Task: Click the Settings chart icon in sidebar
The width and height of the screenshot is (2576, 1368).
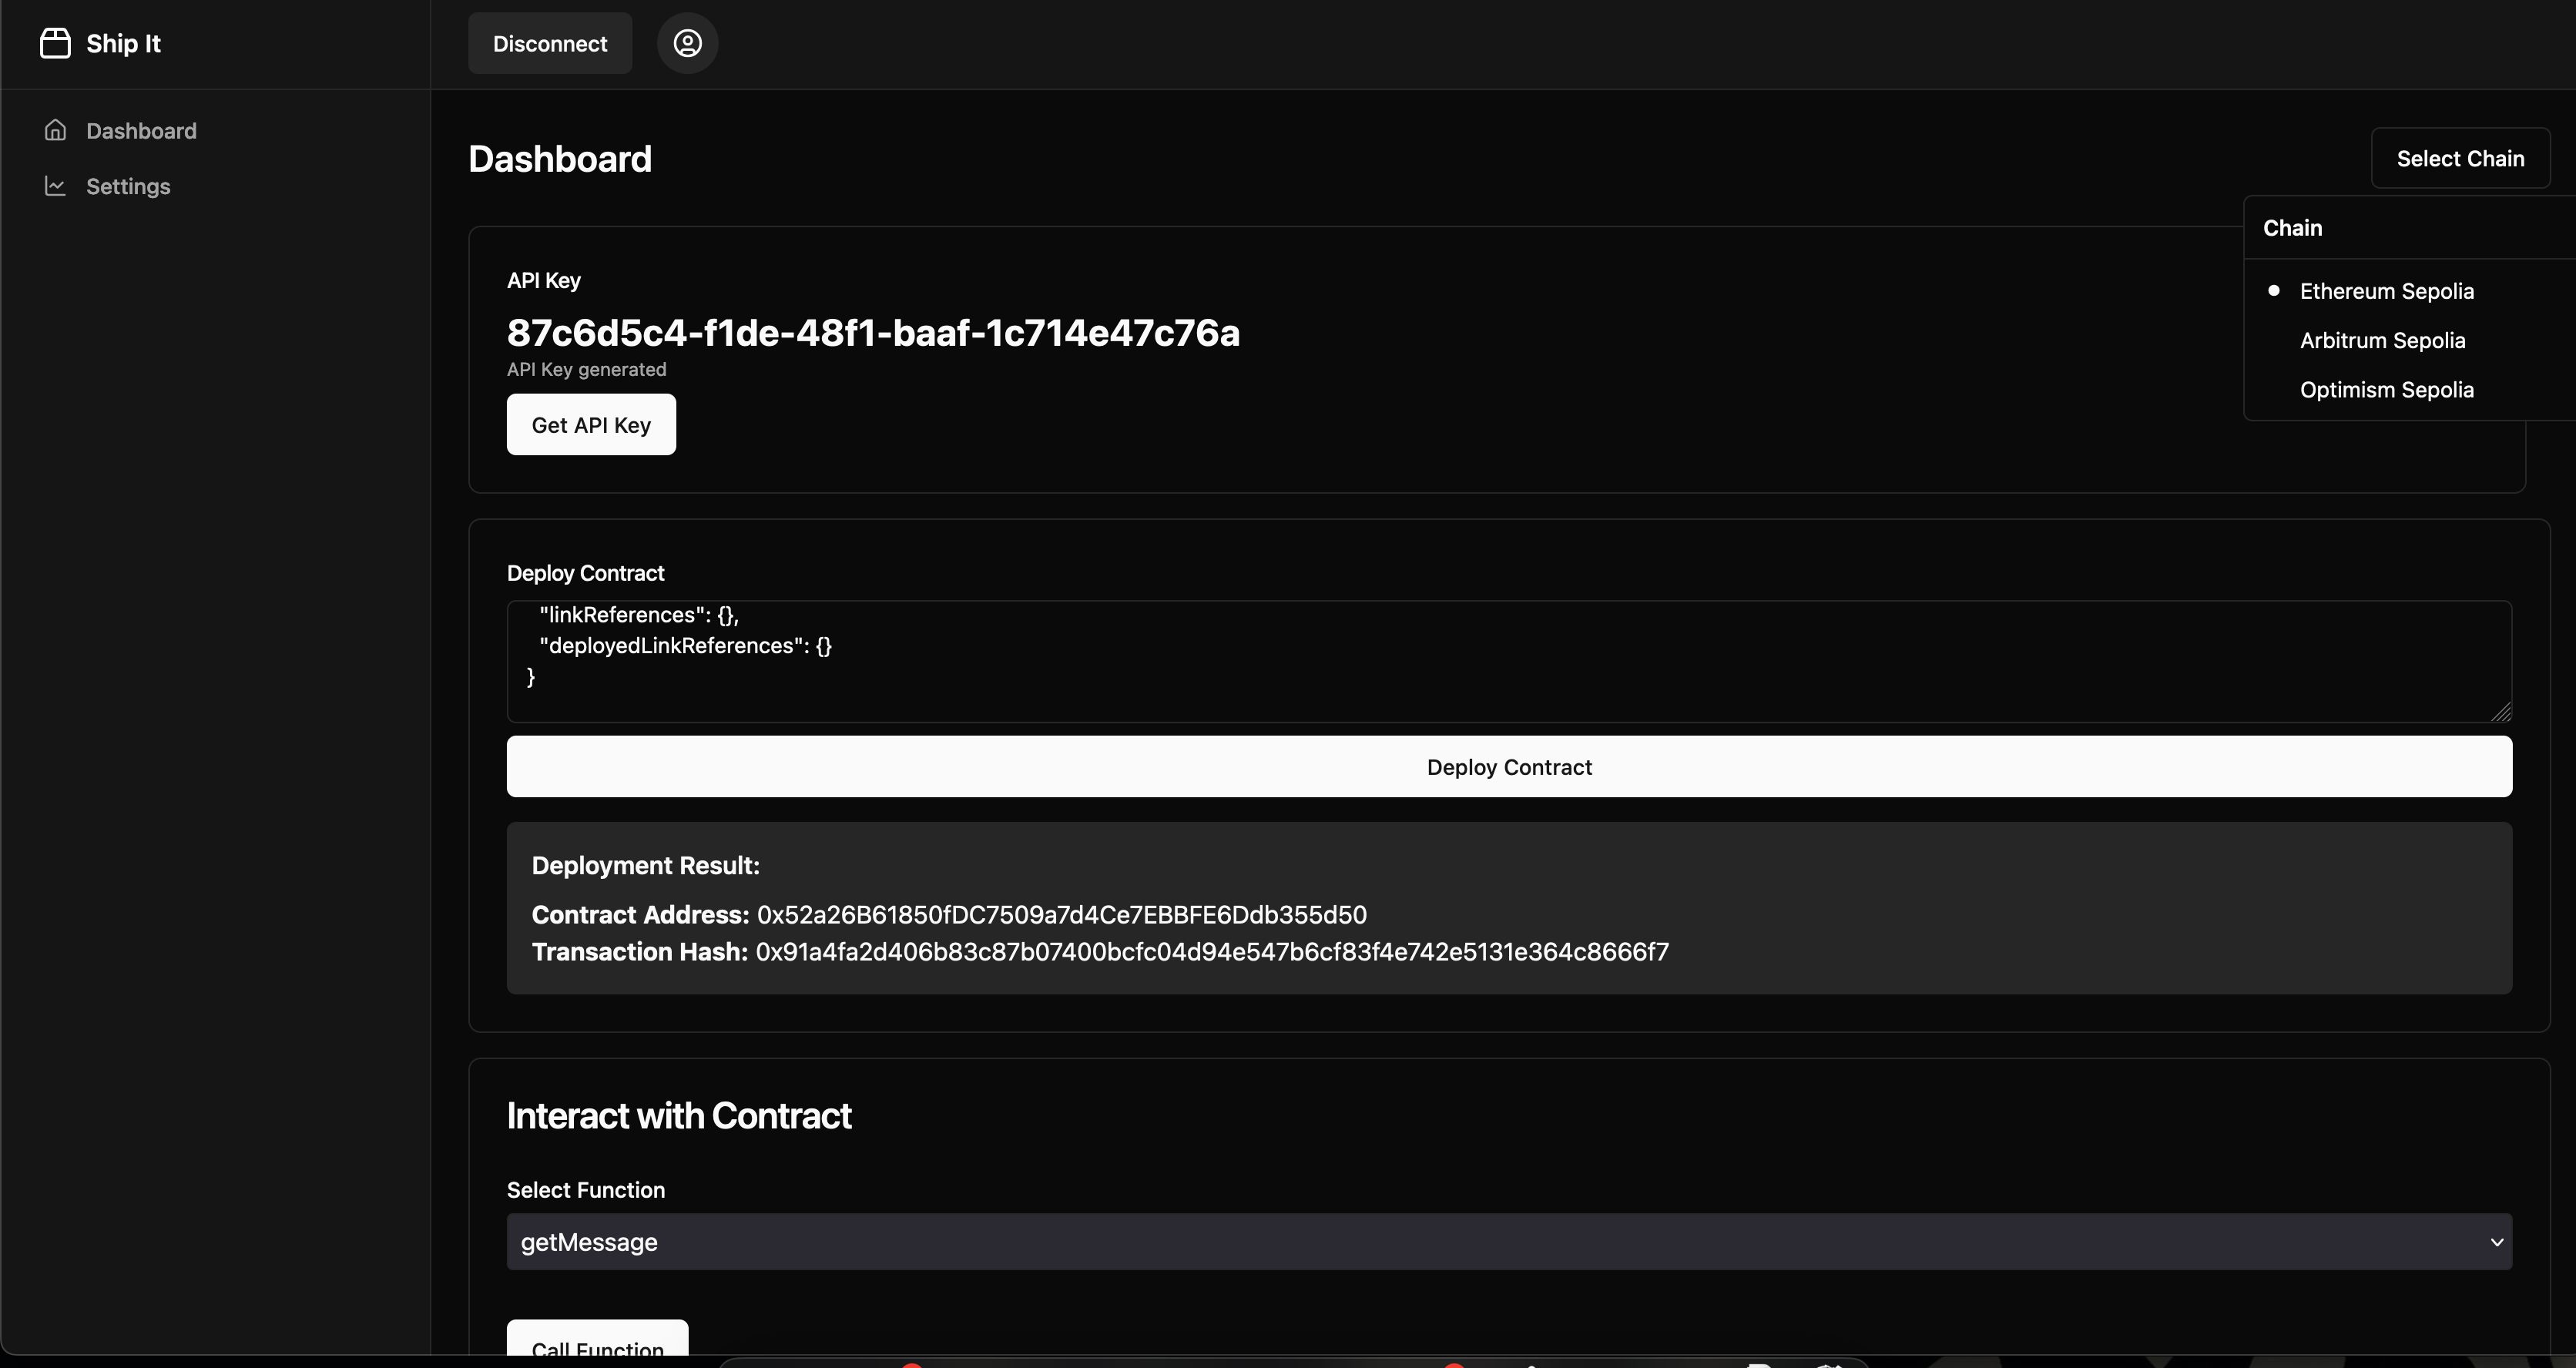Action: [x=56, y=186]
